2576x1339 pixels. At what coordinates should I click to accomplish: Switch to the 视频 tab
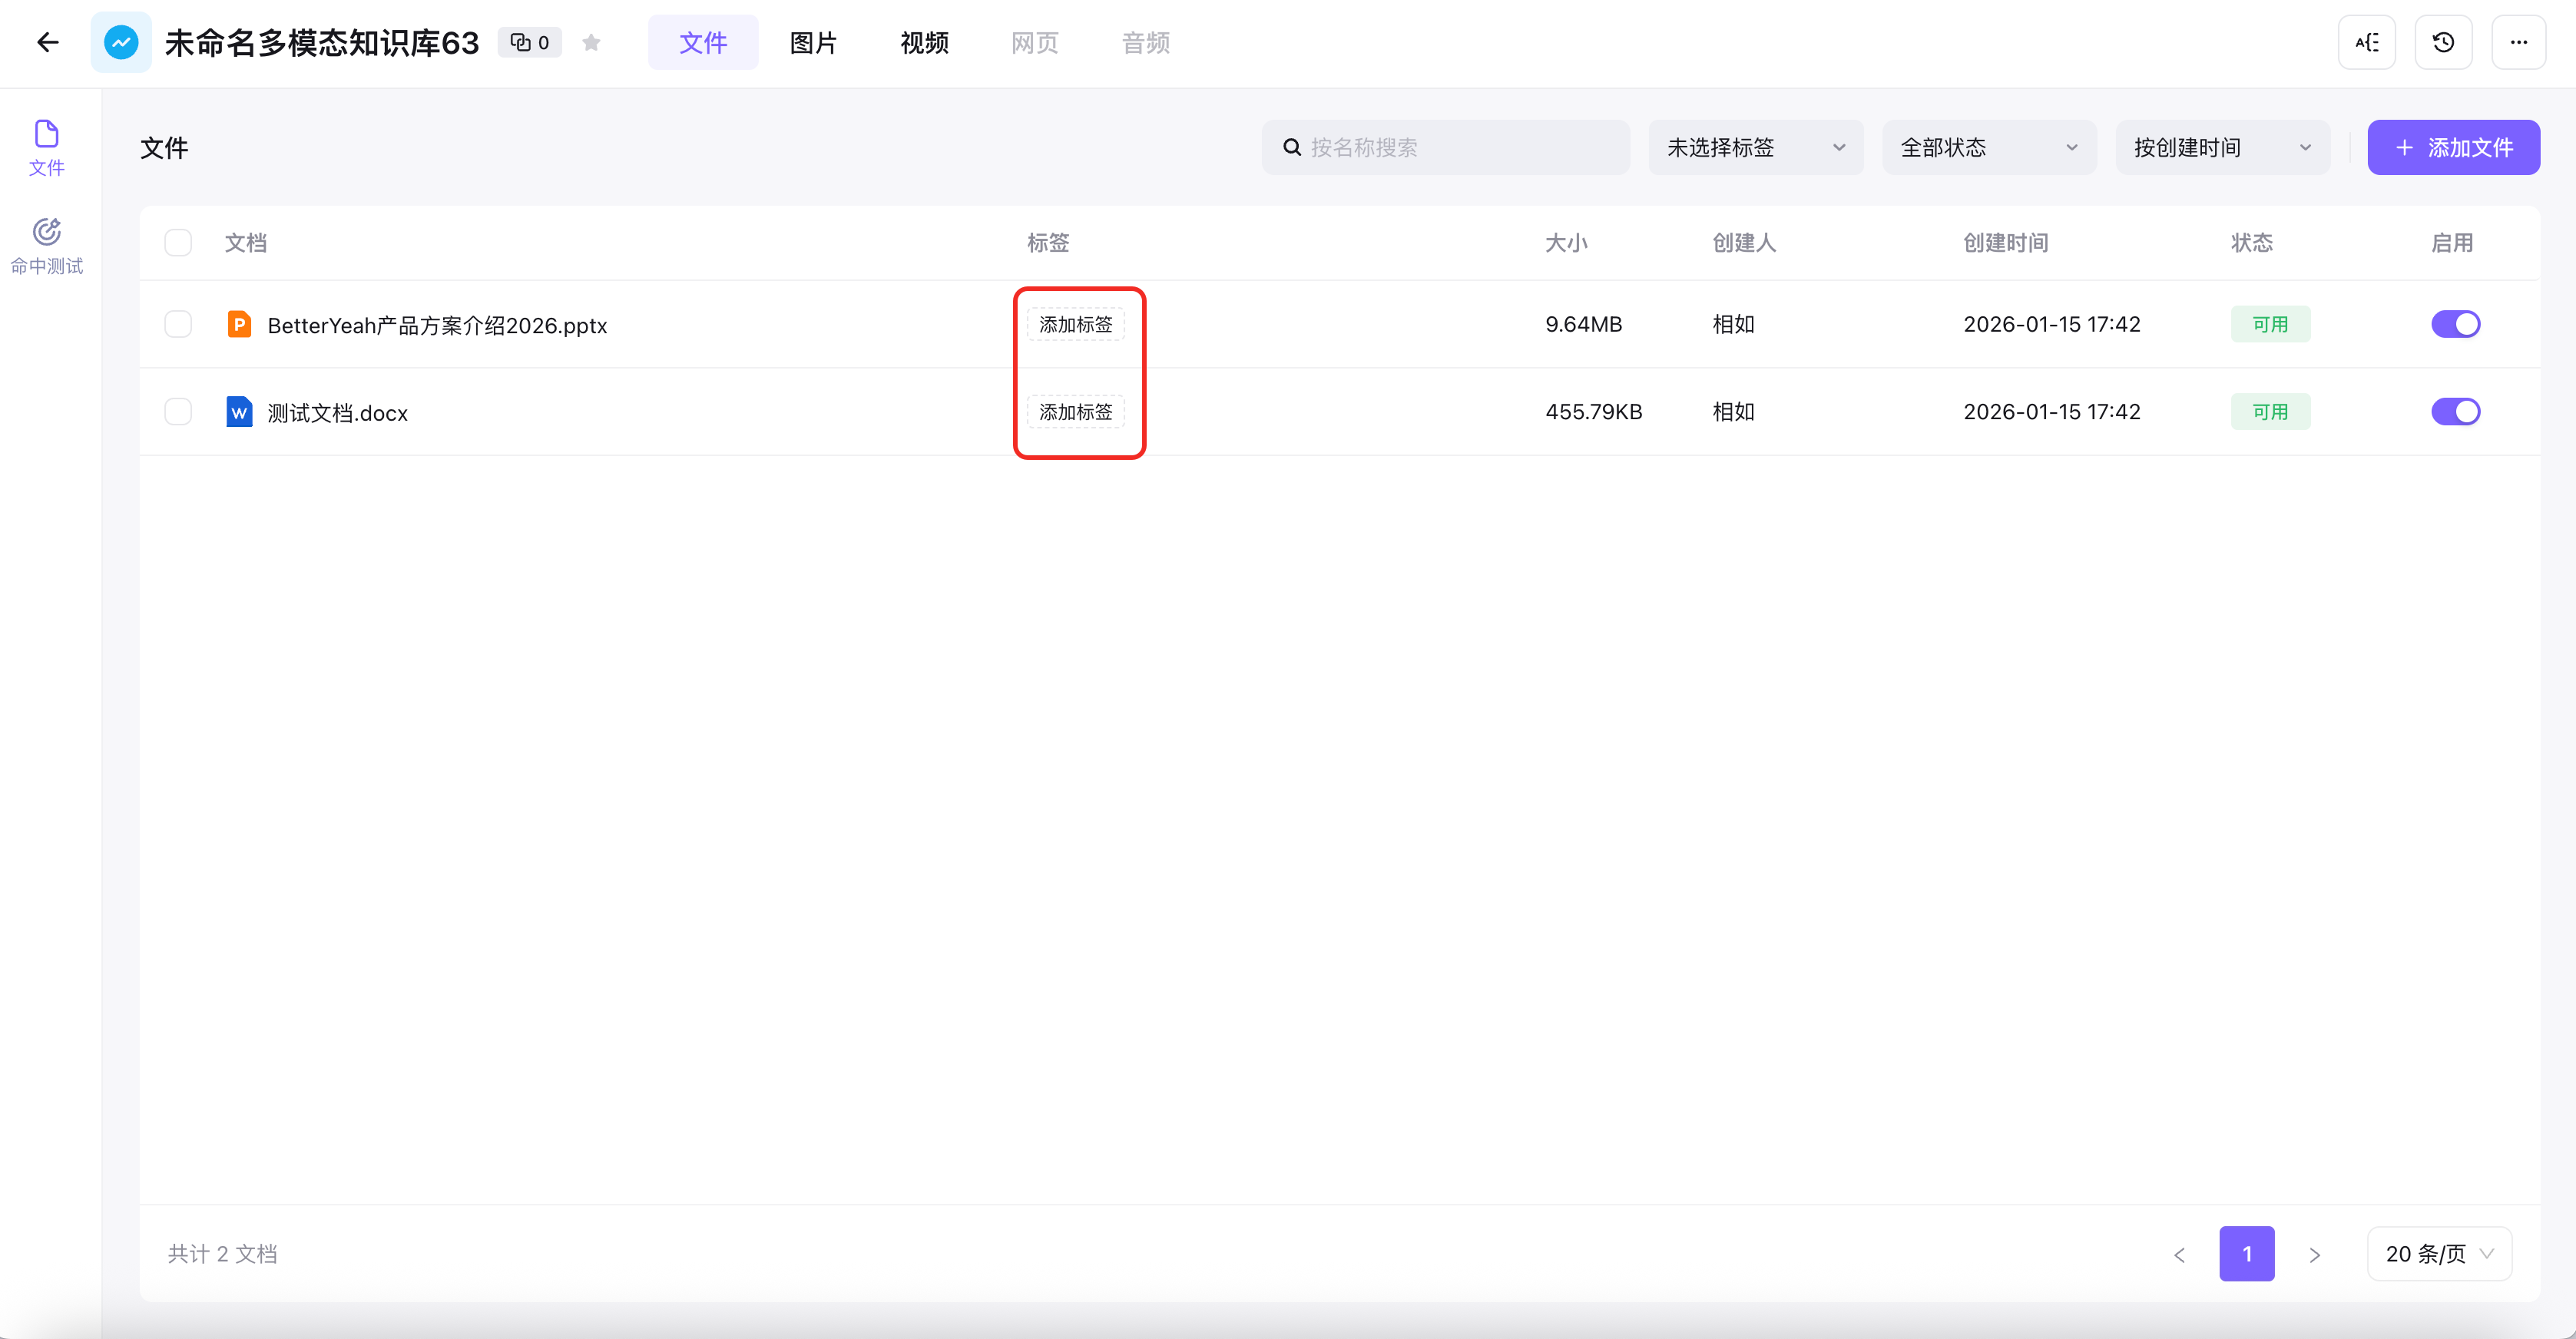[924, 42]
